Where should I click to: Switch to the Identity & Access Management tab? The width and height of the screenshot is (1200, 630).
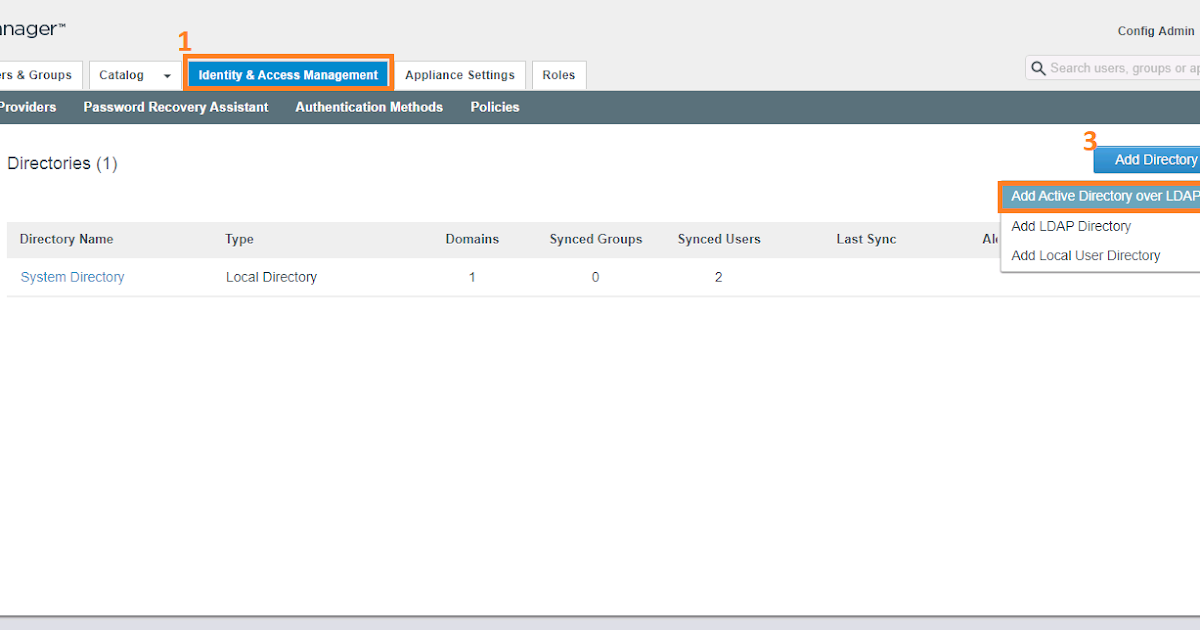288,73
